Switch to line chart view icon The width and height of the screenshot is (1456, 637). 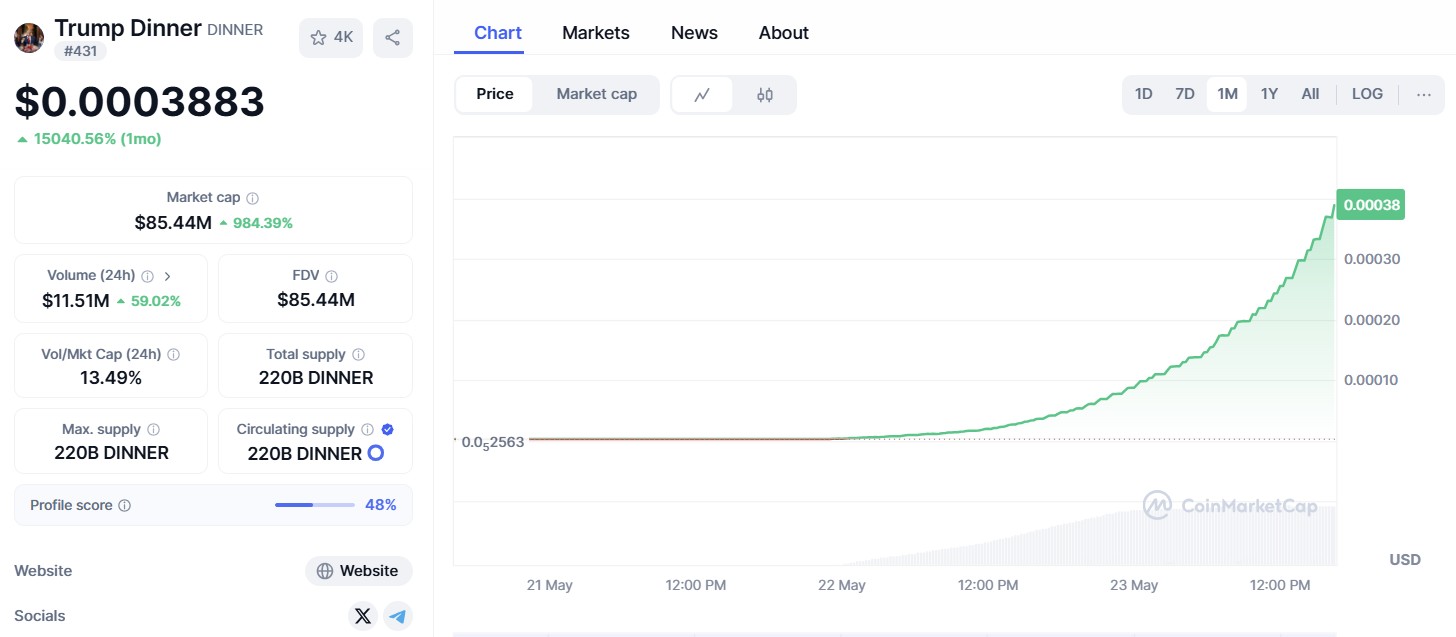702,95
